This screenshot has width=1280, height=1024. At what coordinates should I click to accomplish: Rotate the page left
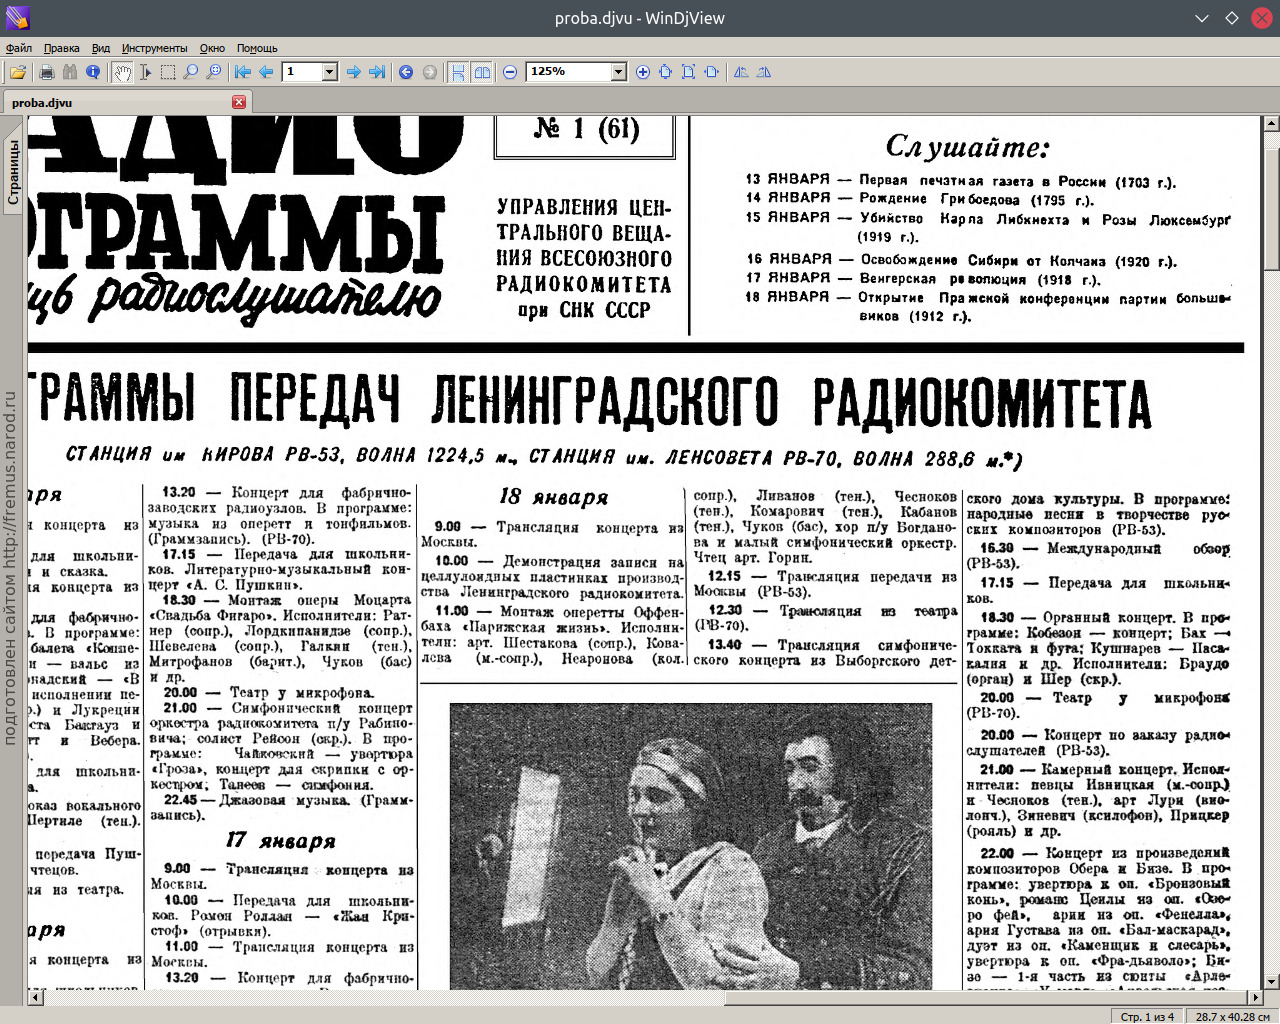point(741,72)
